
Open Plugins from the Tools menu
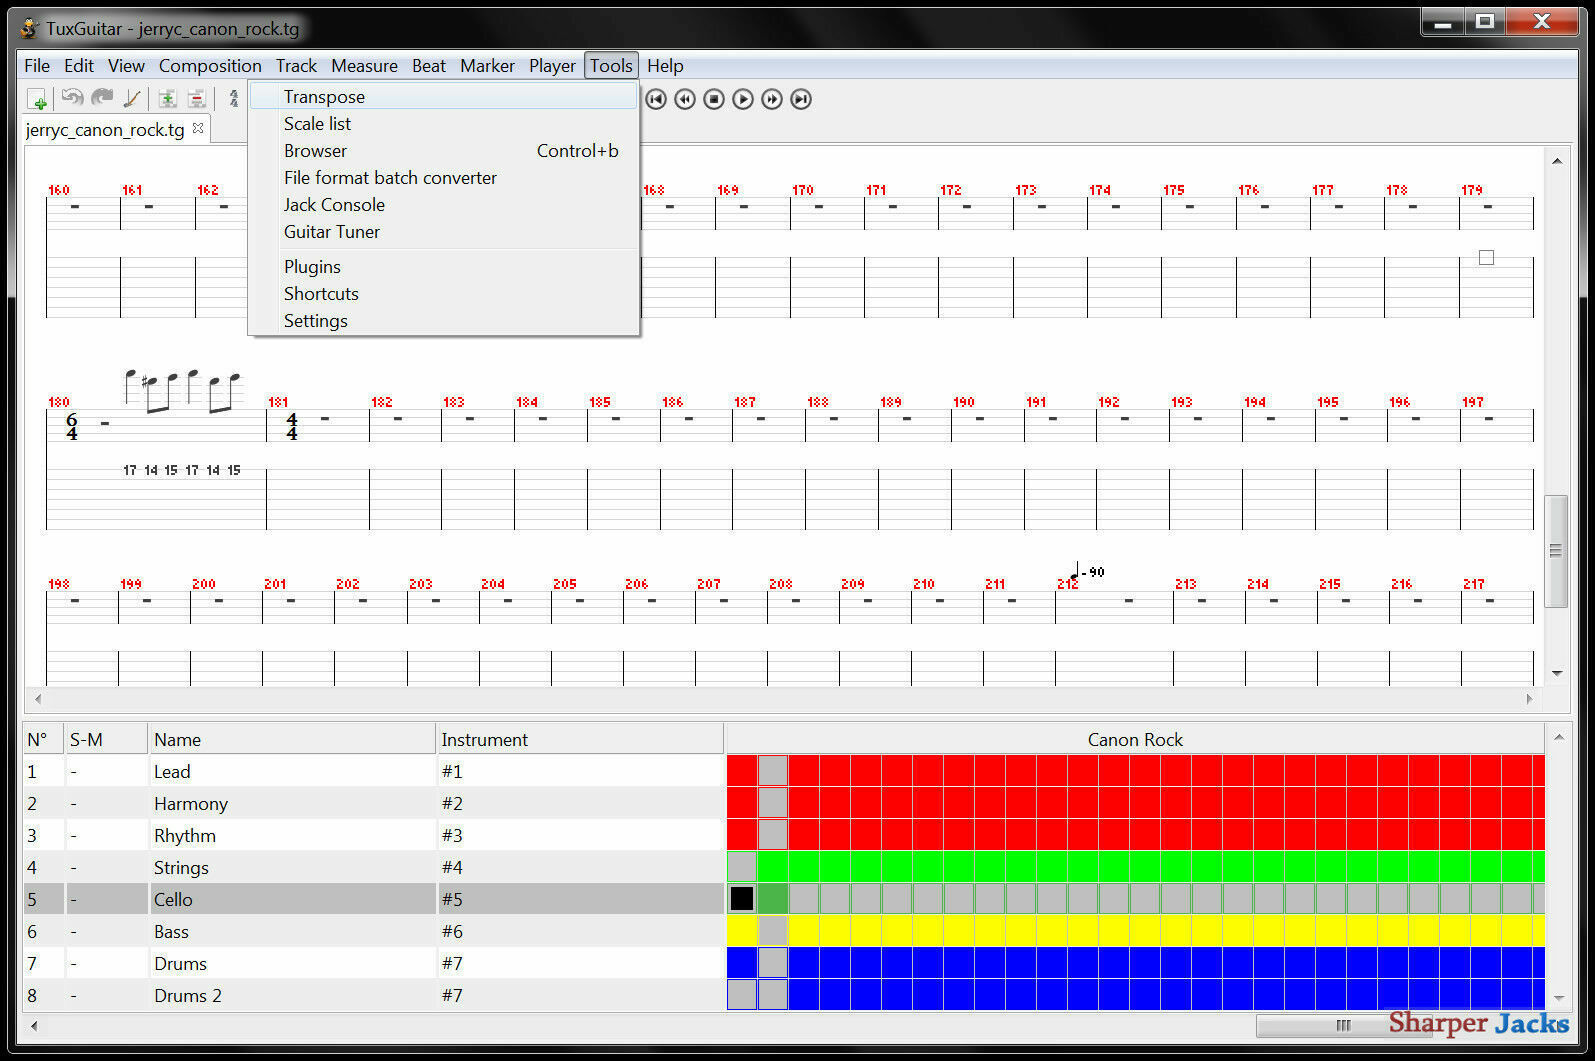pyautogui.click(x=443, y=267)
